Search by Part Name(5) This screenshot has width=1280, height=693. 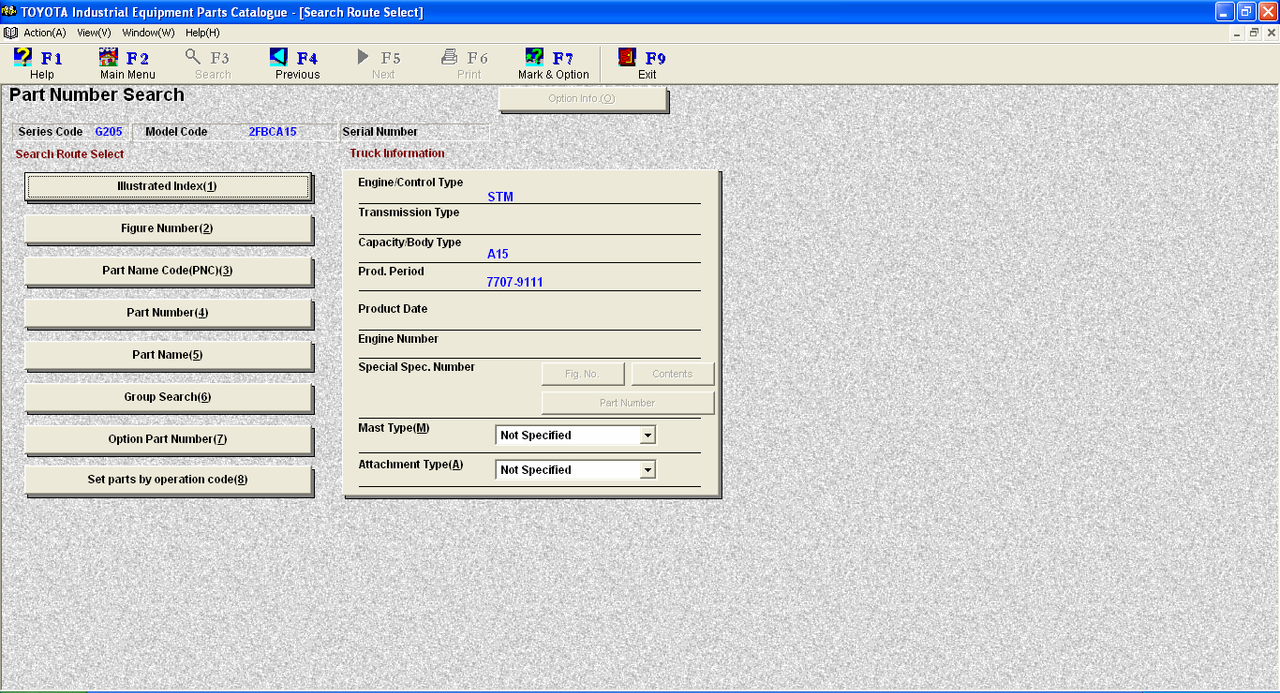tap(168, 355)
